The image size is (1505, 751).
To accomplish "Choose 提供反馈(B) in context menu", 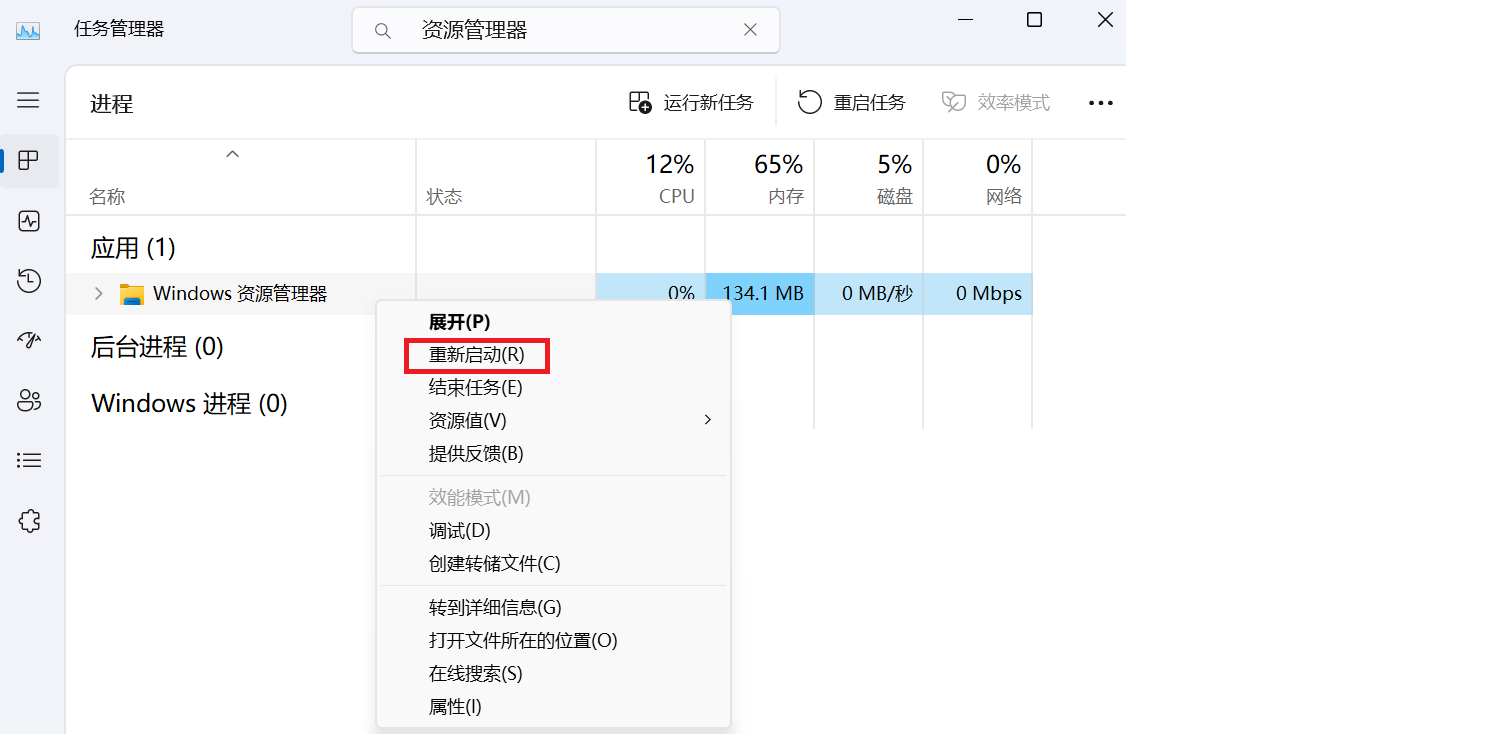I will point(476,454).
